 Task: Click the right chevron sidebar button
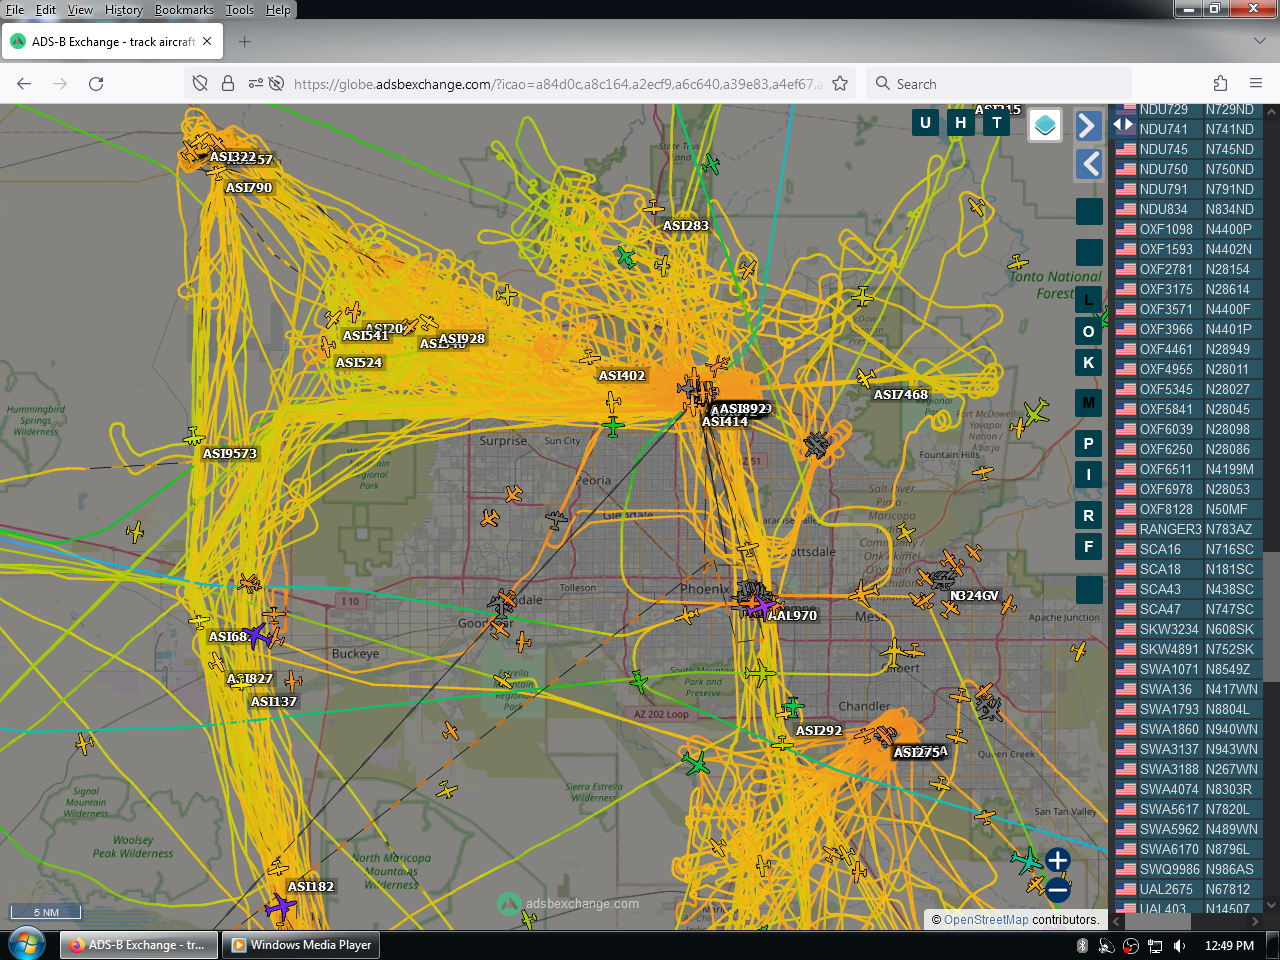tap(1089, 125)
